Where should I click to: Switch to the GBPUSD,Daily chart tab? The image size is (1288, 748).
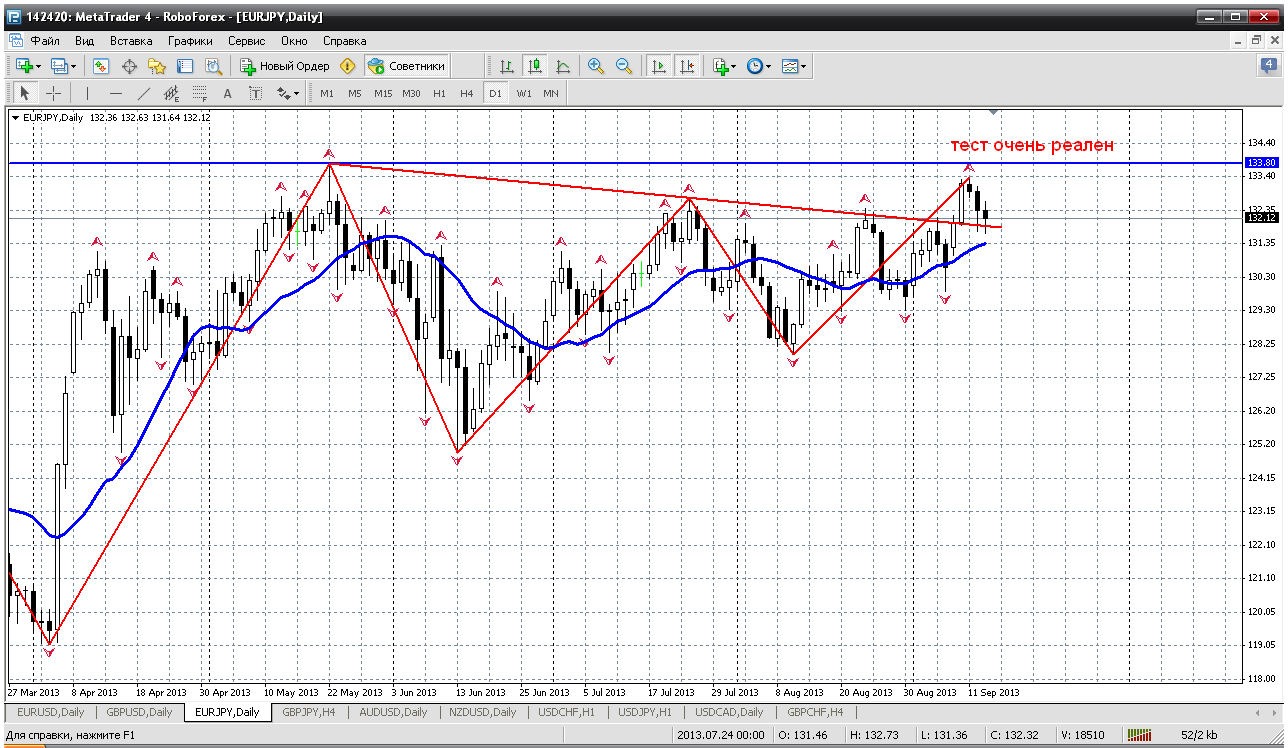click(139, 712)
